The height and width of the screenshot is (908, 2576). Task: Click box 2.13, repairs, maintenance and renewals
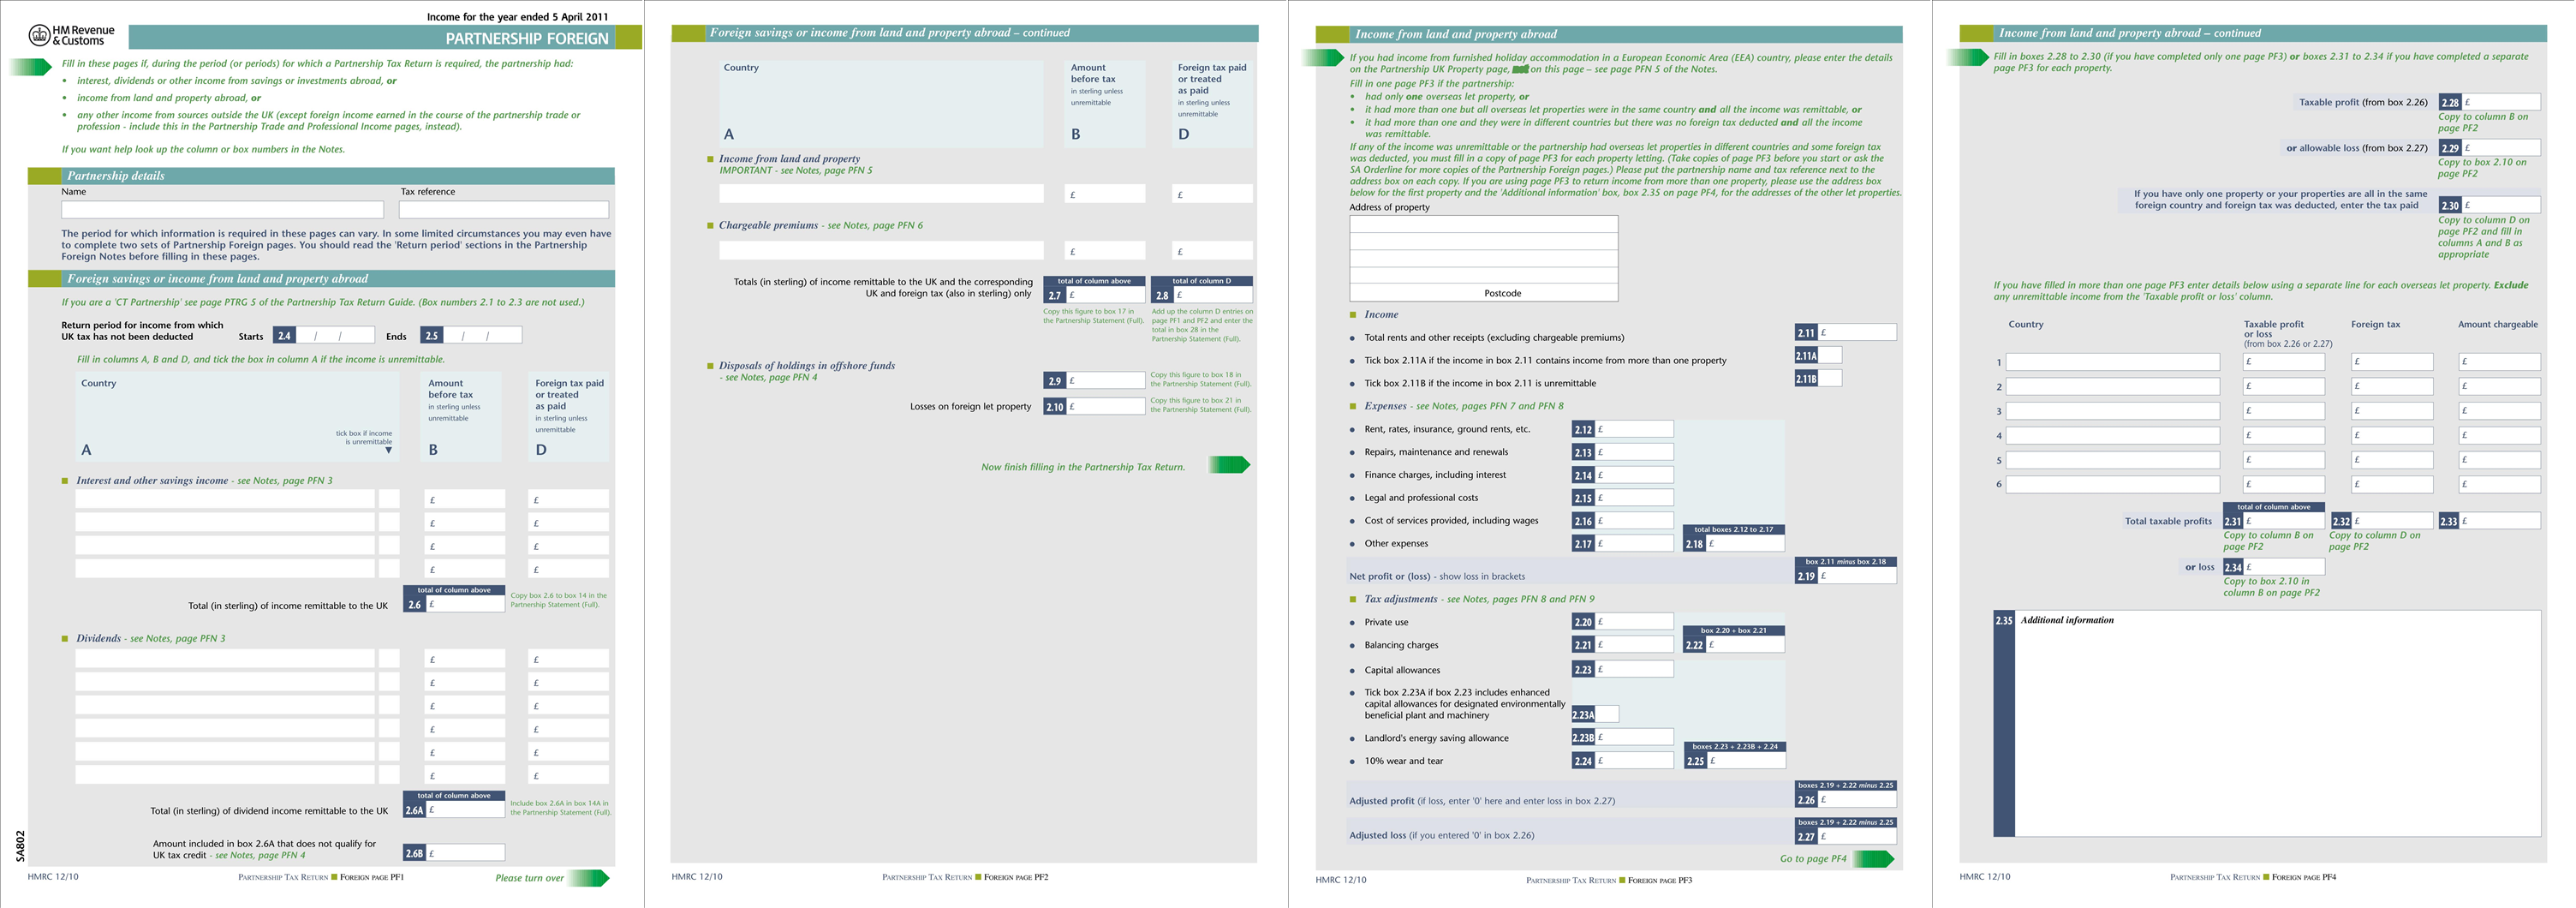[1634, 451]
